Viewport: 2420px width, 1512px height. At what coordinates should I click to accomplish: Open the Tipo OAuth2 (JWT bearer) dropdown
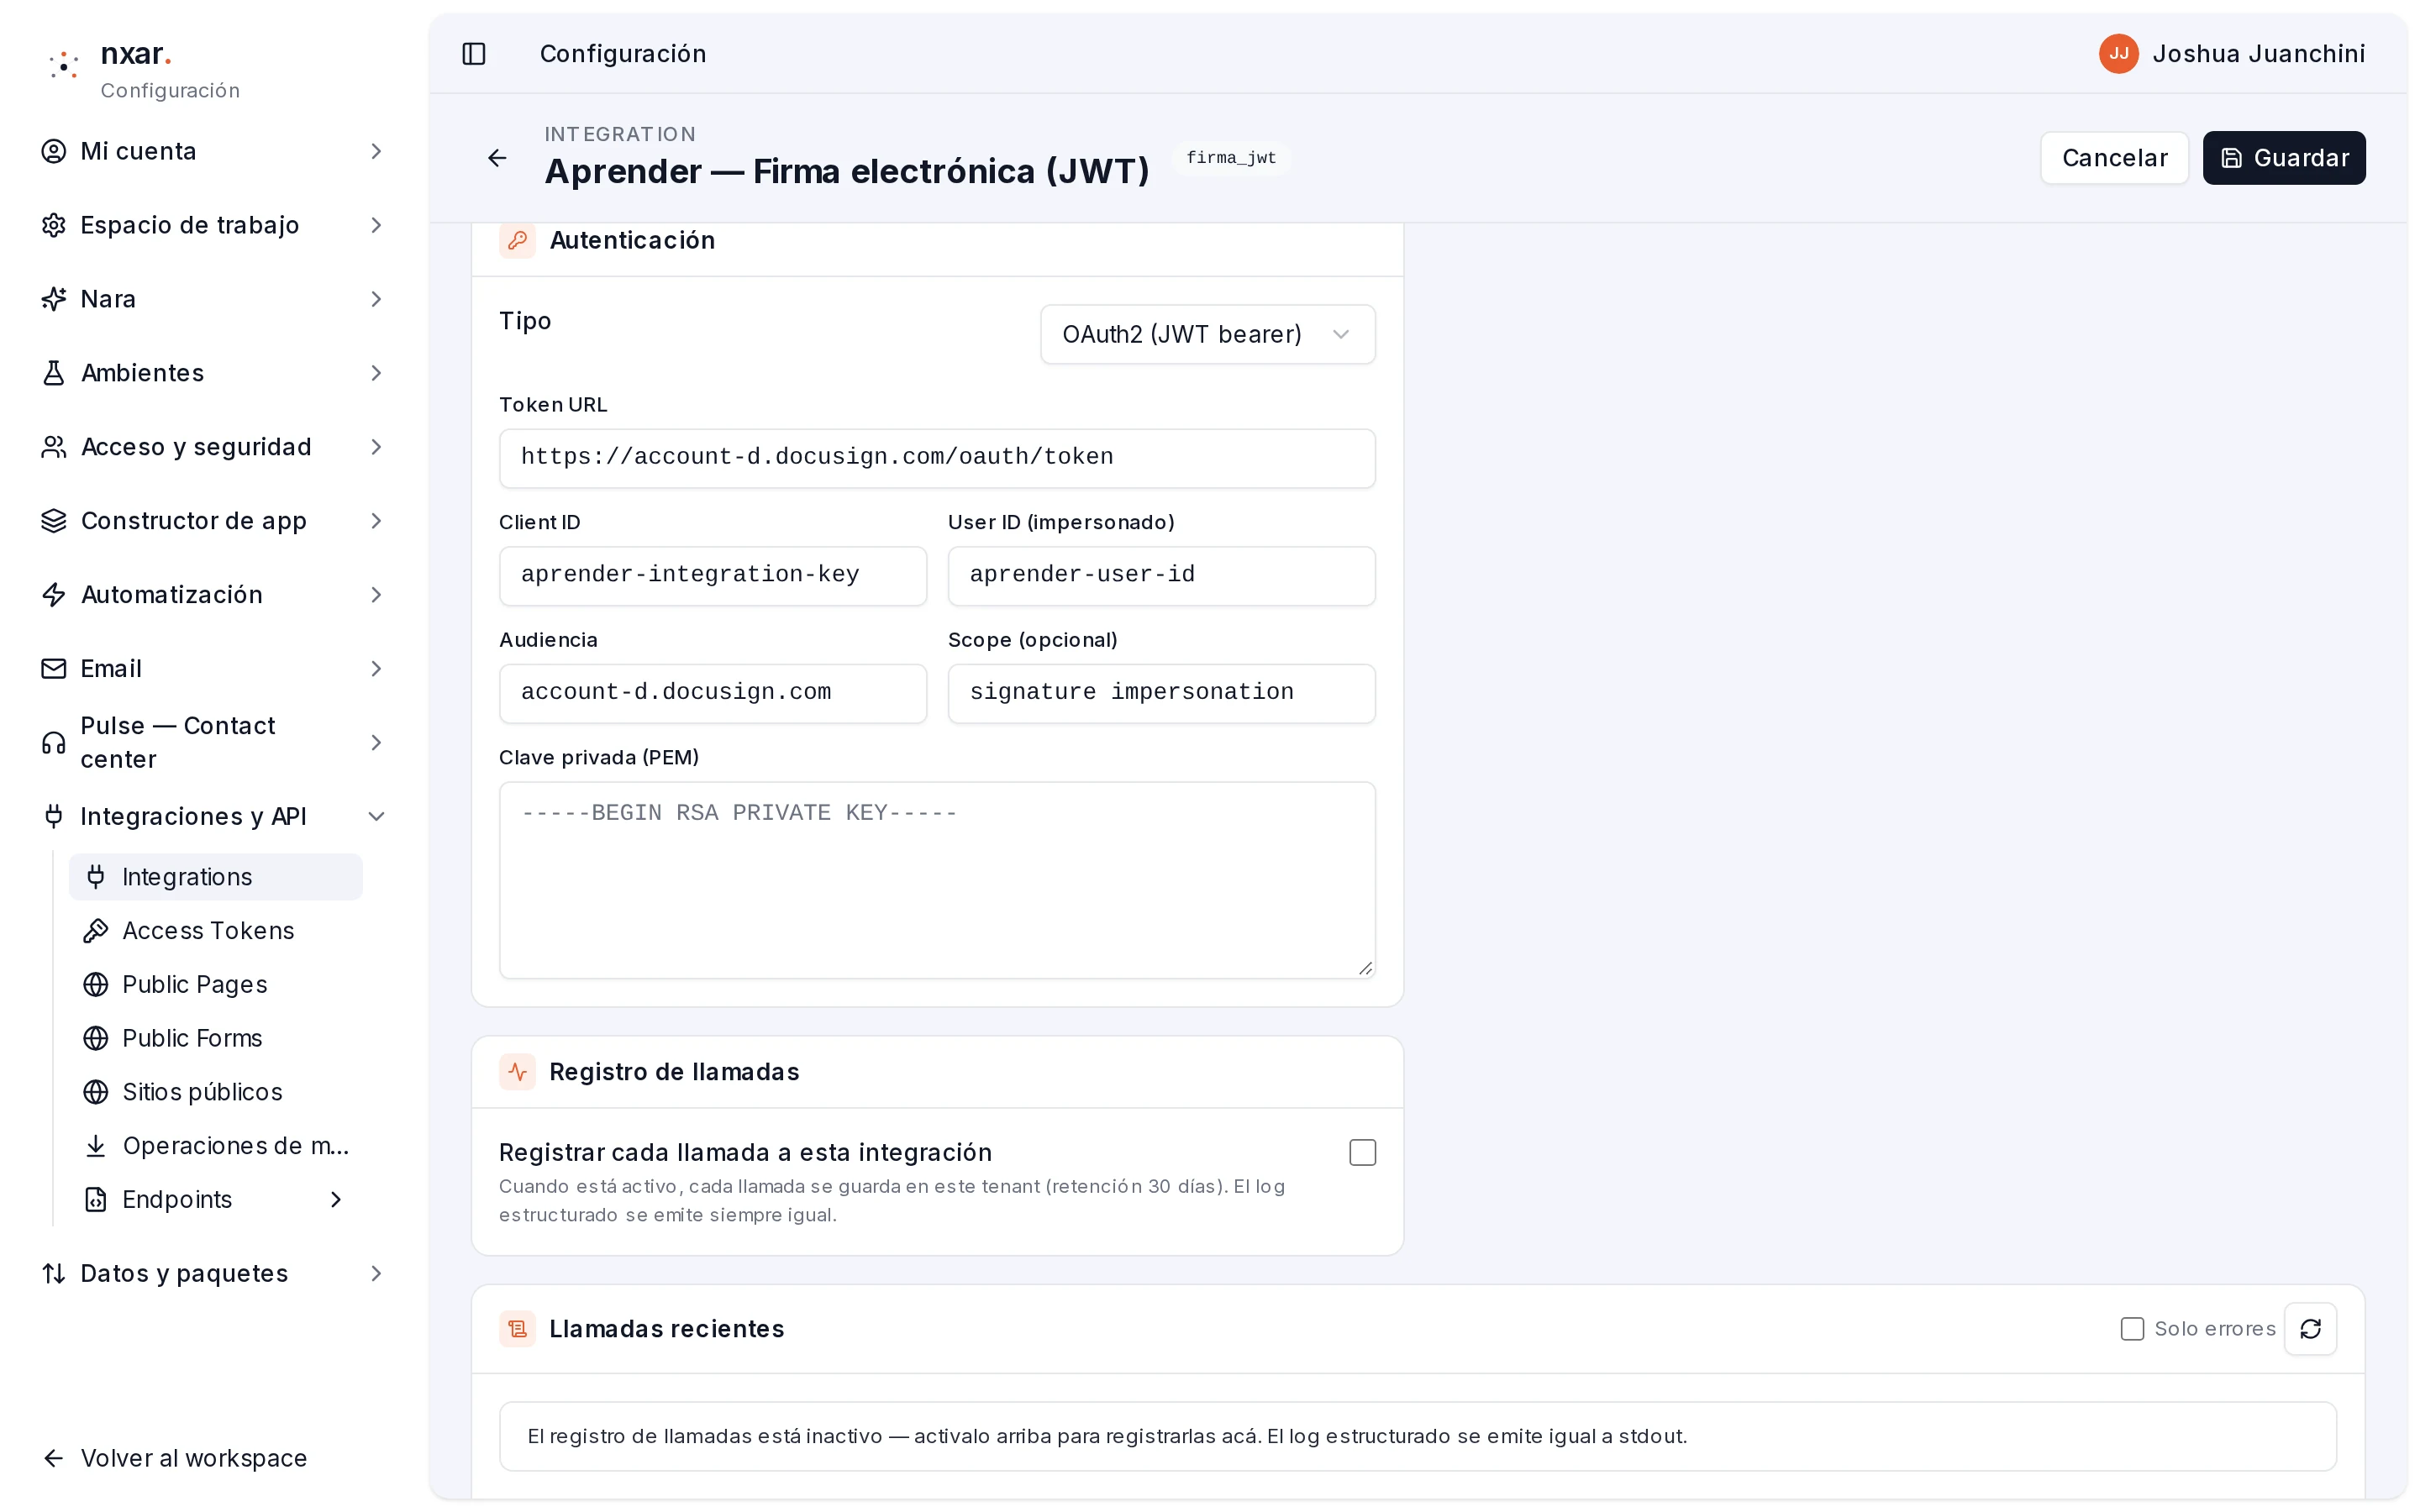[1207, 334]
